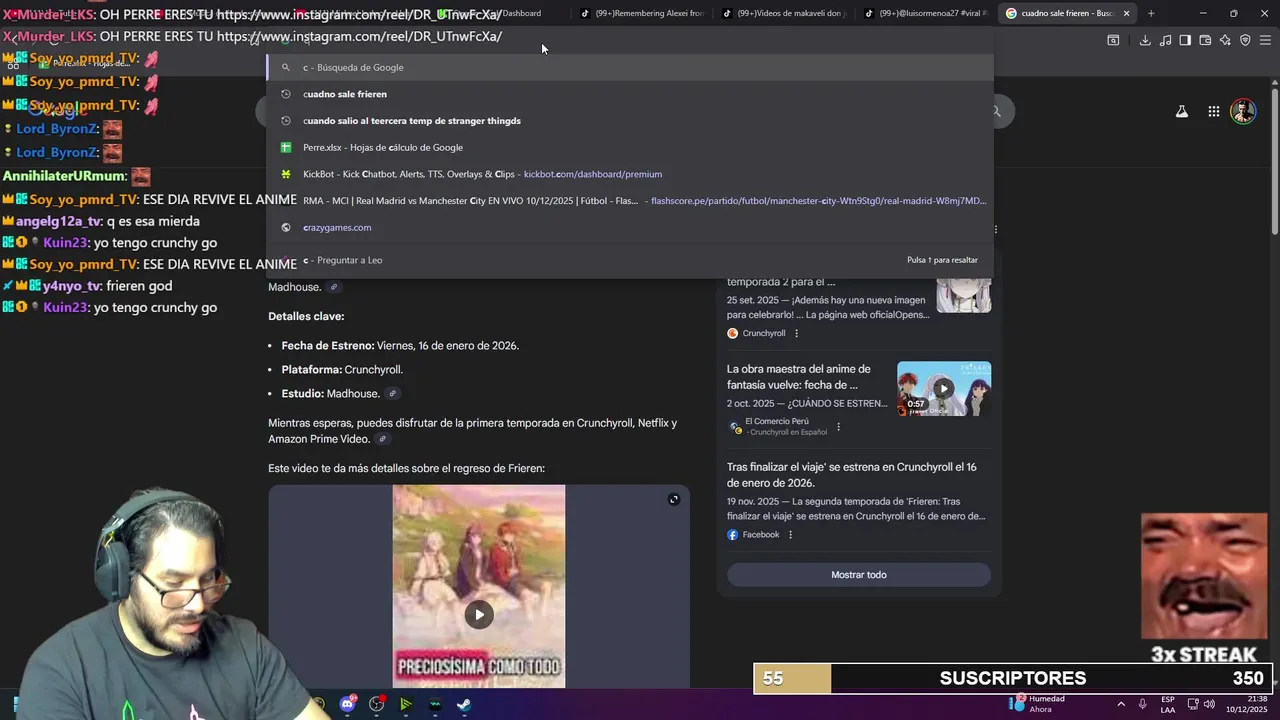Open the Facebook source link

(x=753, y=535)
